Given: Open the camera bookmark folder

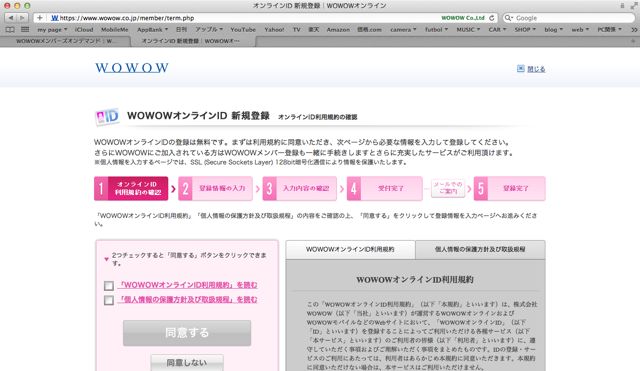Looking at the screenshot, I should coord(403,29).
